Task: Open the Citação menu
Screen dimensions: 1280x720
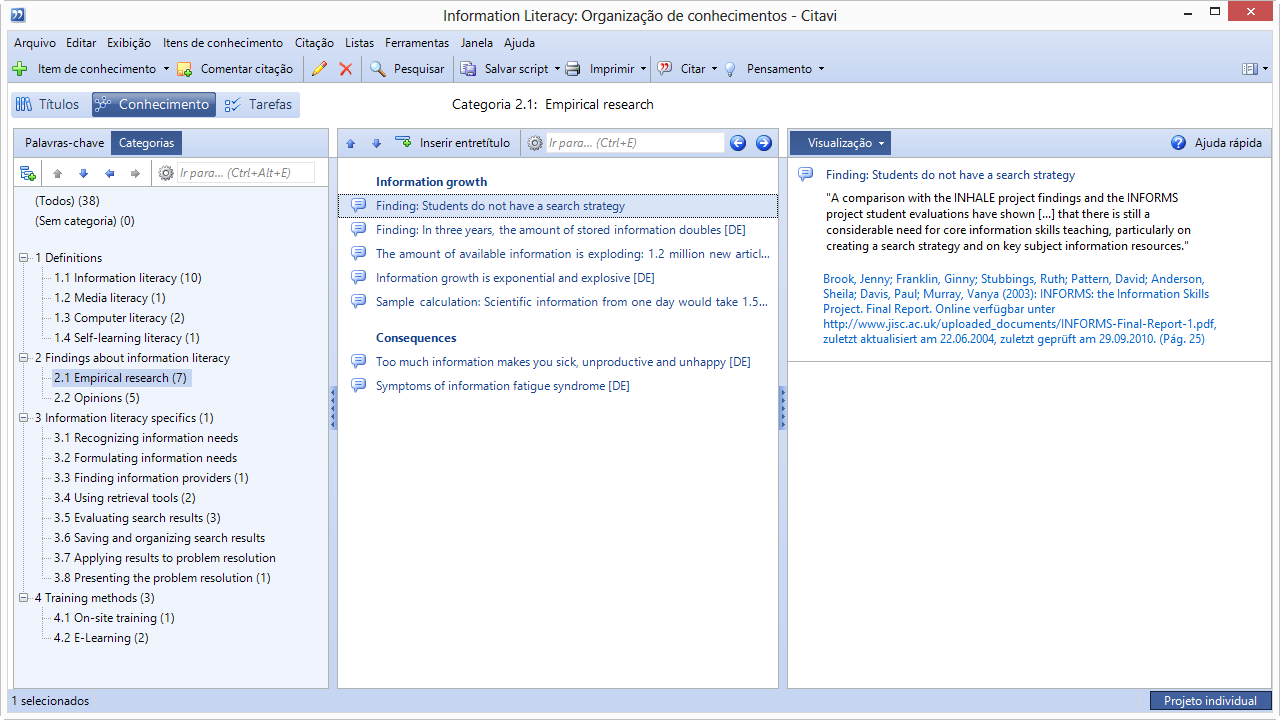Action: pos(315,43)
